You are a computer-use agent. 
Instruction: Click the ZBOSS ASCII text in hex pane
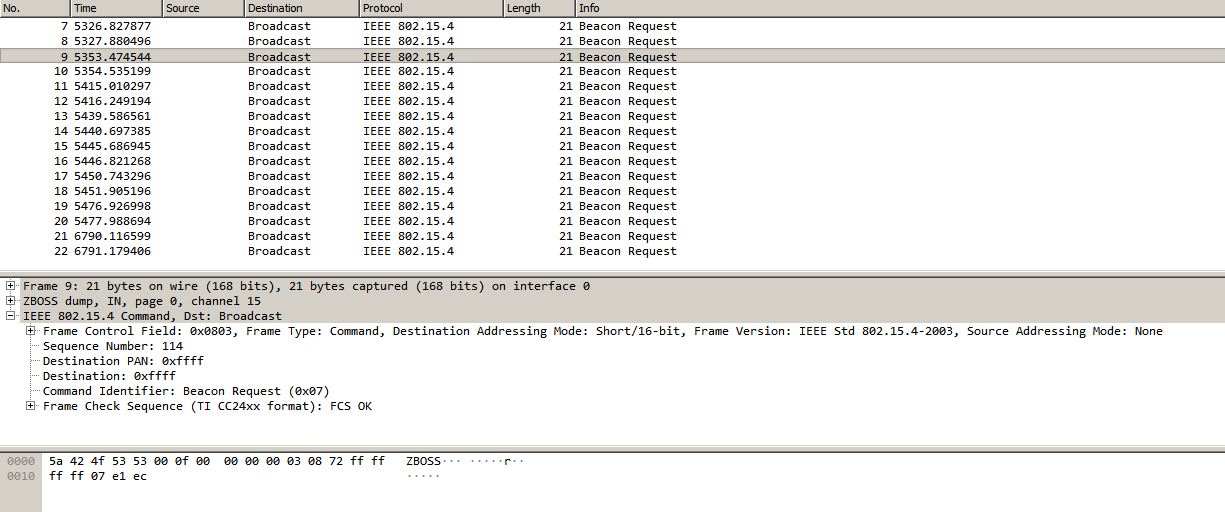click(x=423, y=461)
